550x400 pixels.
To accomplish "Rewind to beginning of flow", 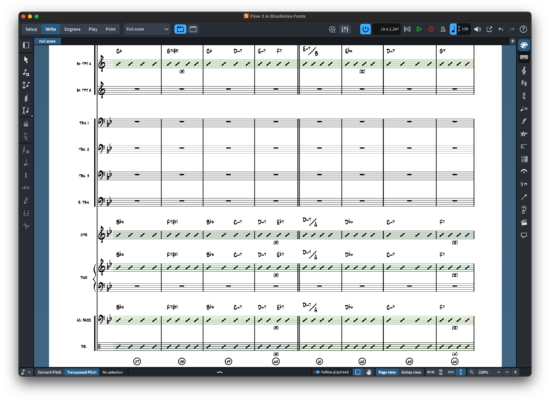I will (x=407, y=29).
